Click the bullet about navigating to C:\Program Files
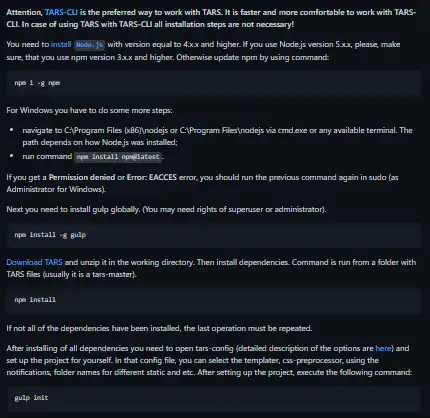The width and height of the screenshot is (430, 418). pos(217,136)
